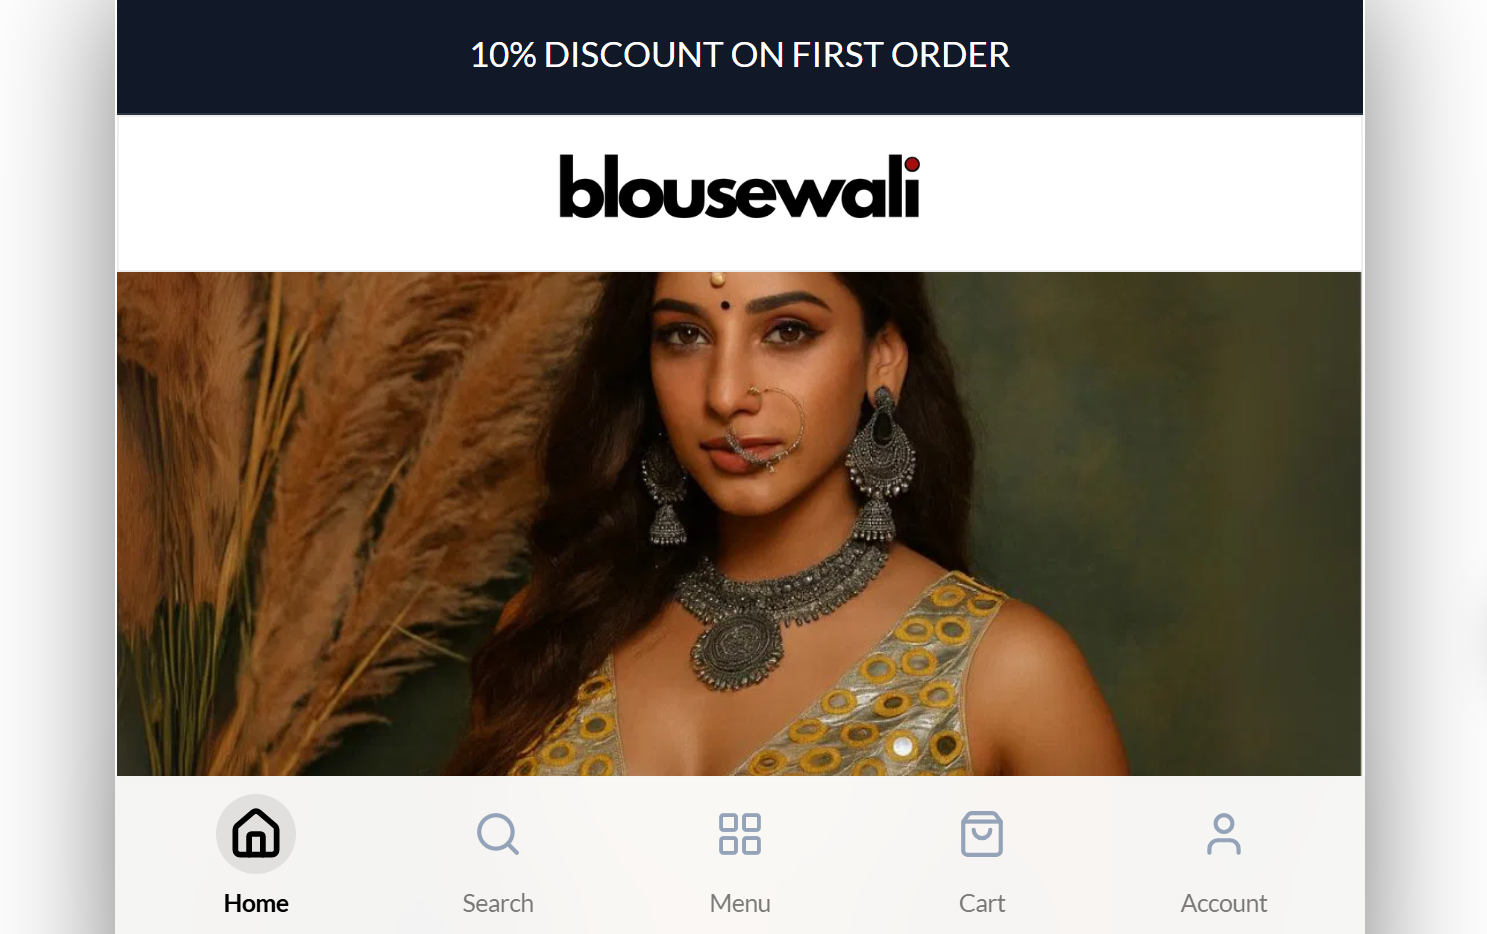The height and width of the screenshot is (934, 1487).
Task: Open search via magnifying glass icon
Action: [x=498, y=833]
